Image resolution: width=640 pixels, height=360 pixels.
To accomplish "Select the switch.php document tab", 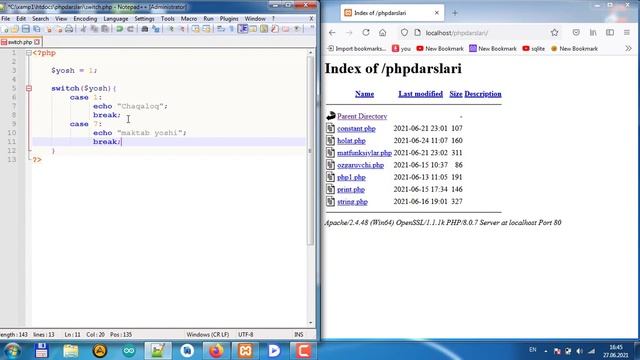I will (20, 42).
